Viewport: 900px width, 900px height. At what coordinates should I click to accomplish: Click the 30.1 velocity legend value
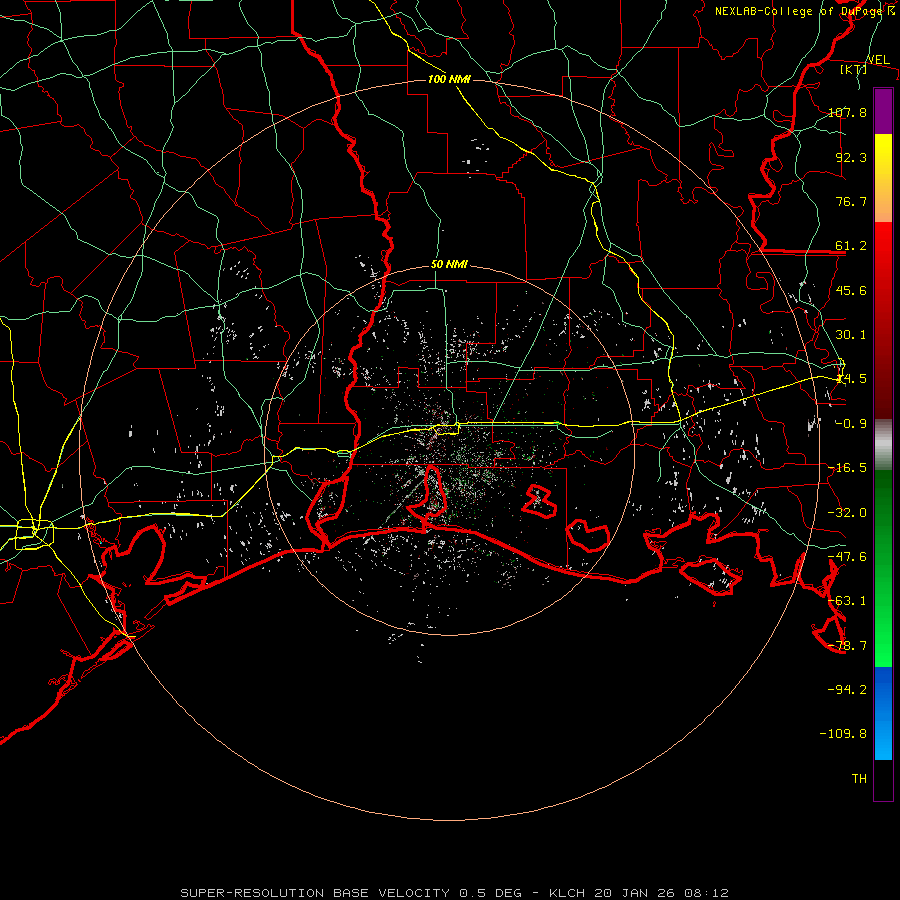[851, 335]
